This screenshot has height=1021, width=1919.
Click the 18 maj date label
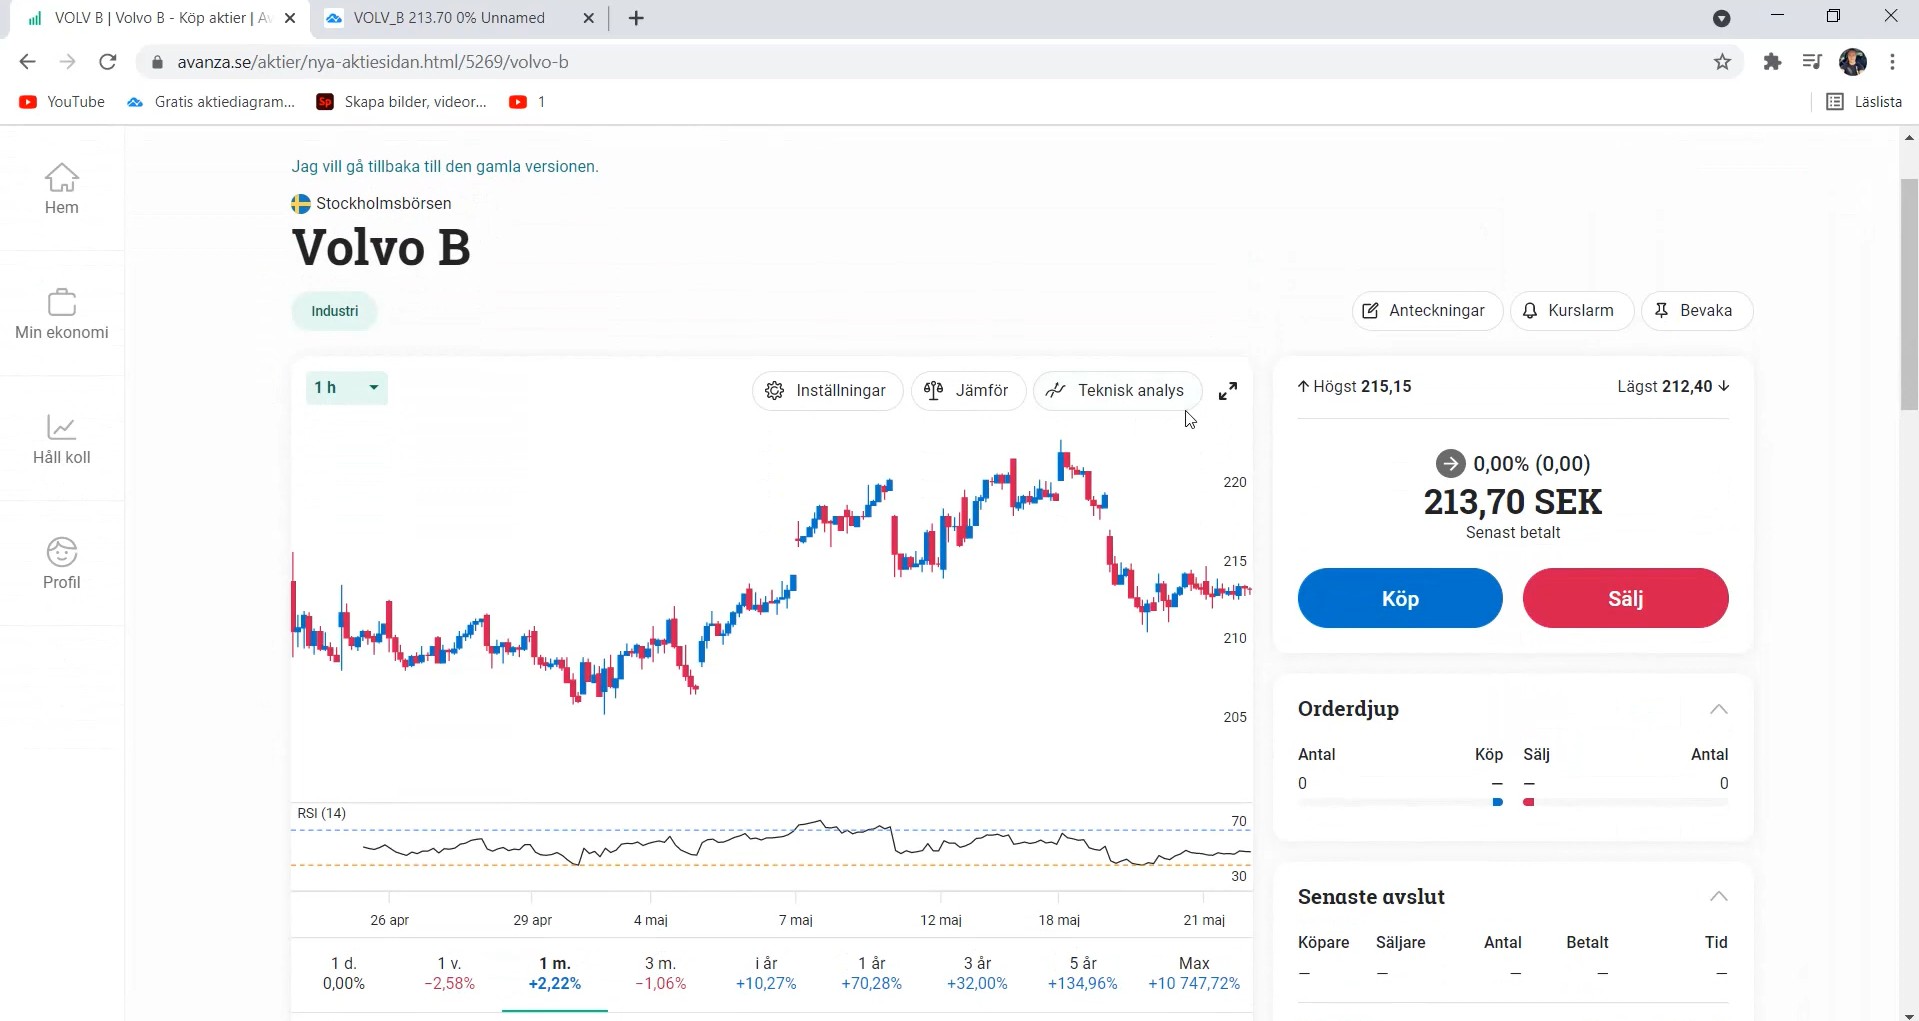[1059, 920]
